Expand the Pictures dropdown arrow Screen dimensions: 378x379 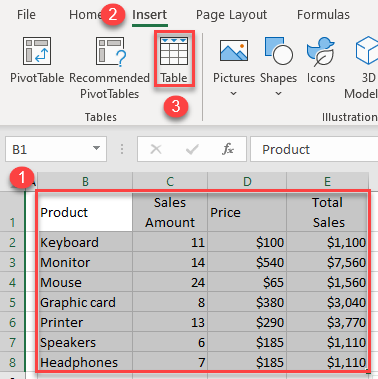[234, 94]
